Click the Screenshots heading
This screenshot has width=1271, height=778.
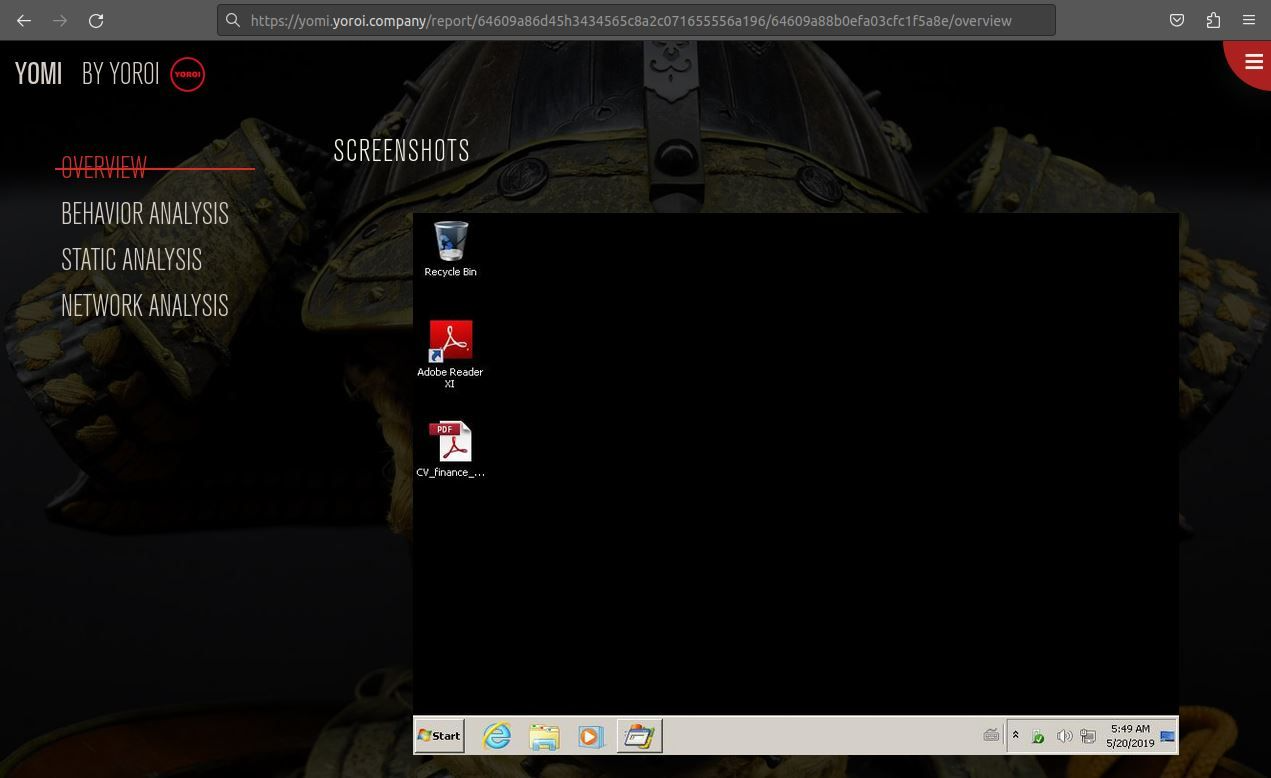pyautogui.click(x=402, y=151)
